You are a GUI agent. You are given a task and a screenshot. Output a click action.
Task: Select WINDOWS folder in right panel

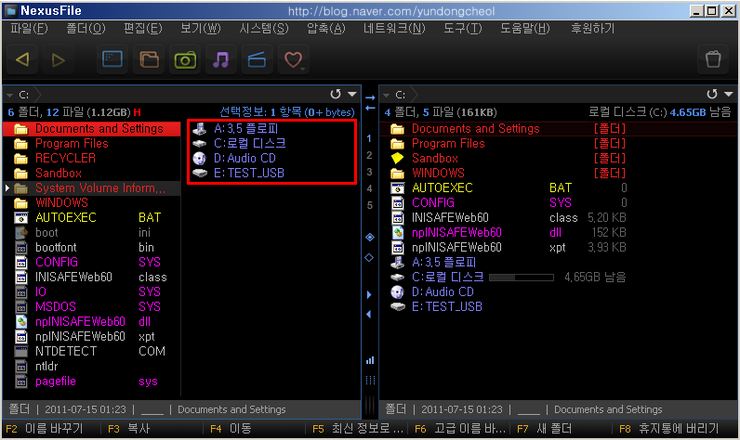pos(438,173)
